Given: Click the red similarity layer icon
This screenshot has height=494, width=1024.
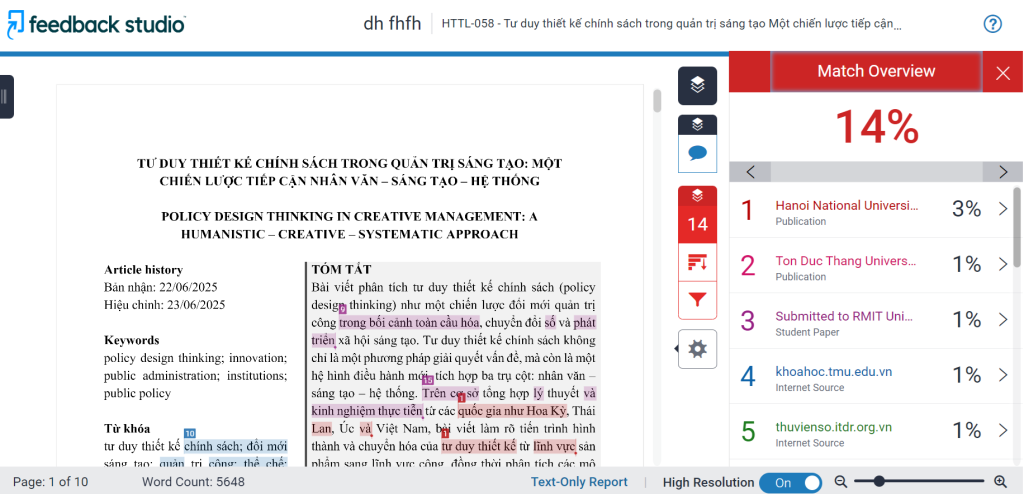Looking at the screenshot, I should tap(697, 195).
